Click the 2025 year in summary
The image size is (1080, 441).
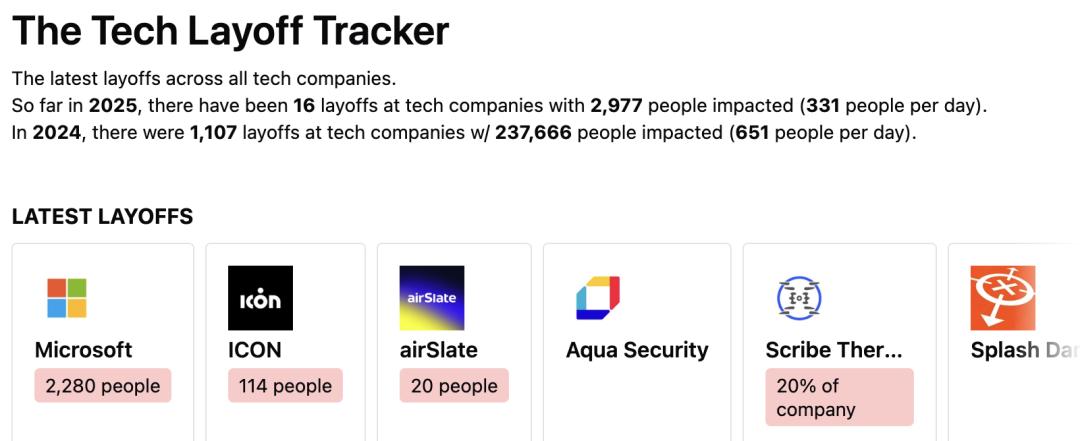tap(113, 105)
